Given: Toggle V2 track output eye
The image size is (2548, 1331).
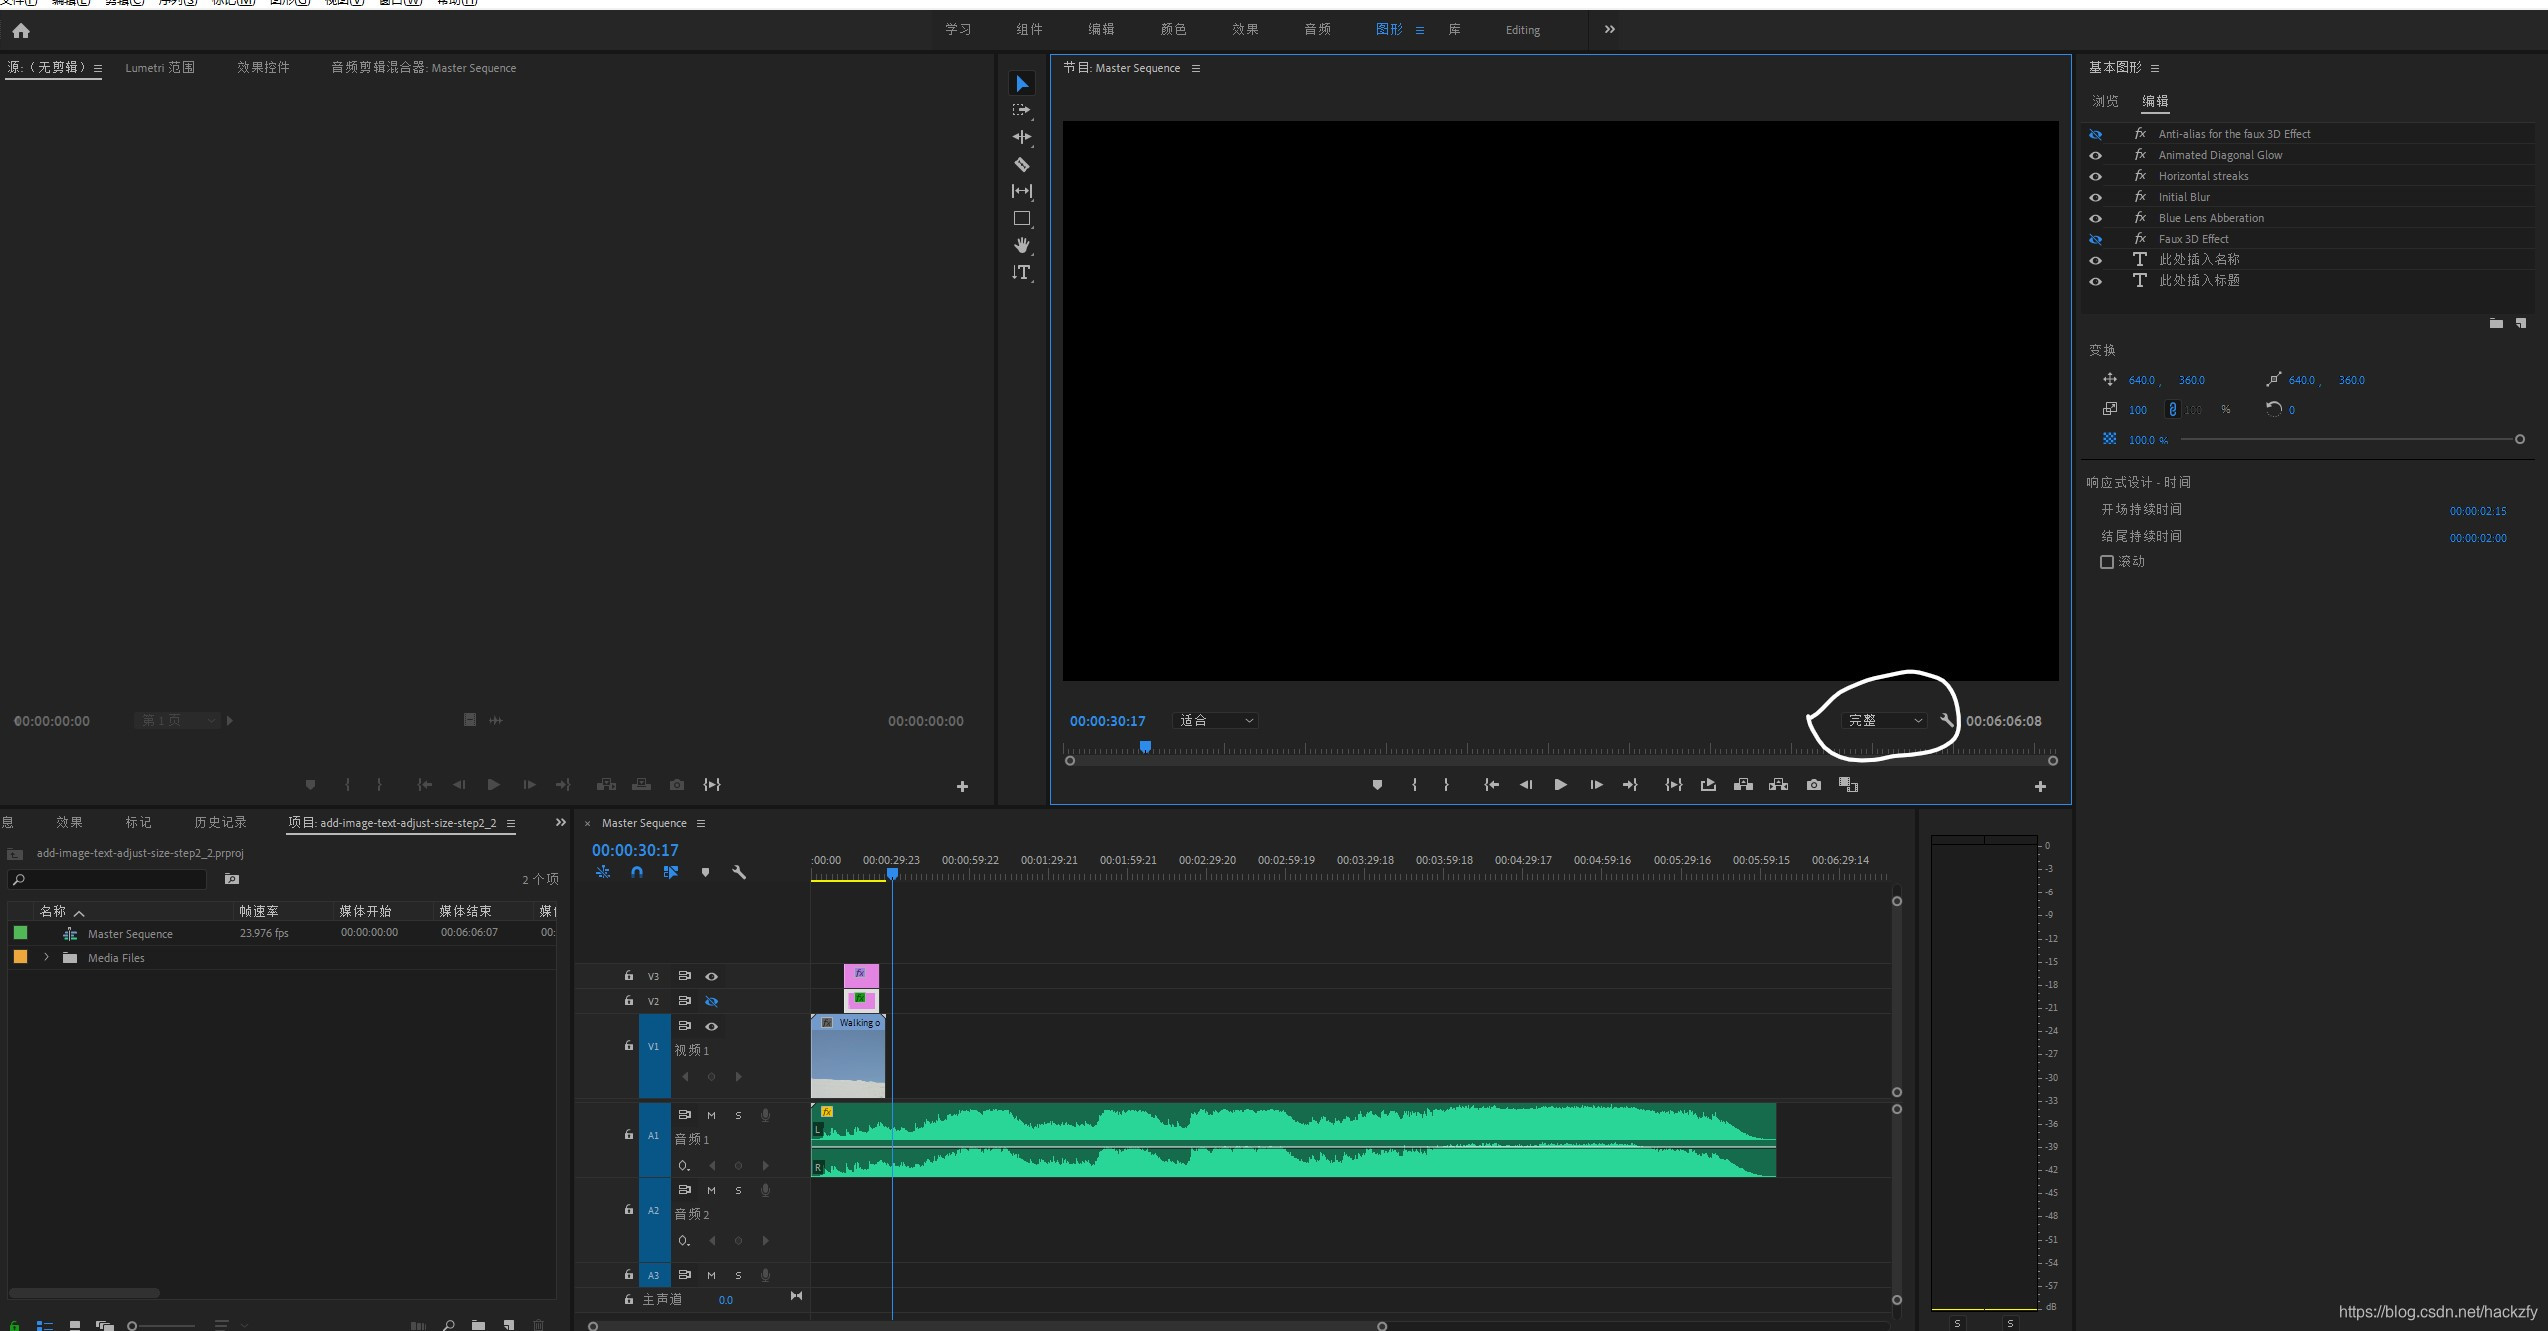Looking at the screenshot, I should (x=711, y=1001).
